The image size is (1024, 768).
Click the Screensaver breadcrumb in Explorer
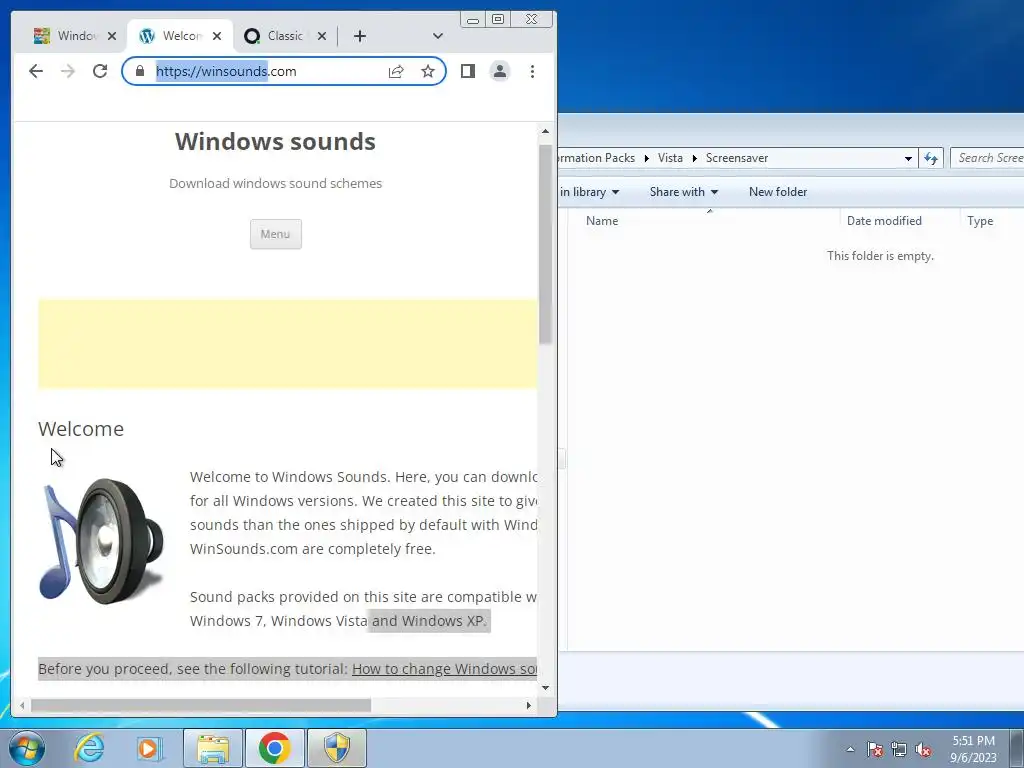(737, 158)
